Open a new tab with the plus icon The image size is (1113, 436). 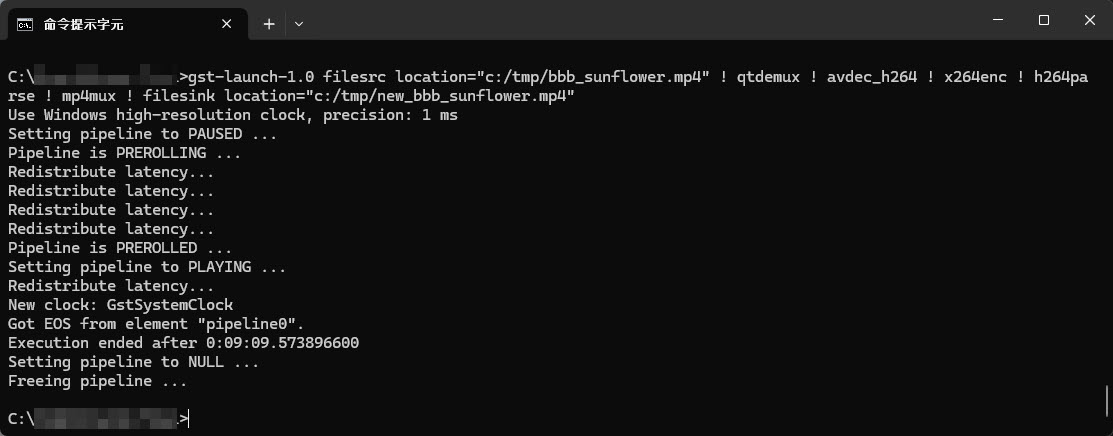(269, 24)
